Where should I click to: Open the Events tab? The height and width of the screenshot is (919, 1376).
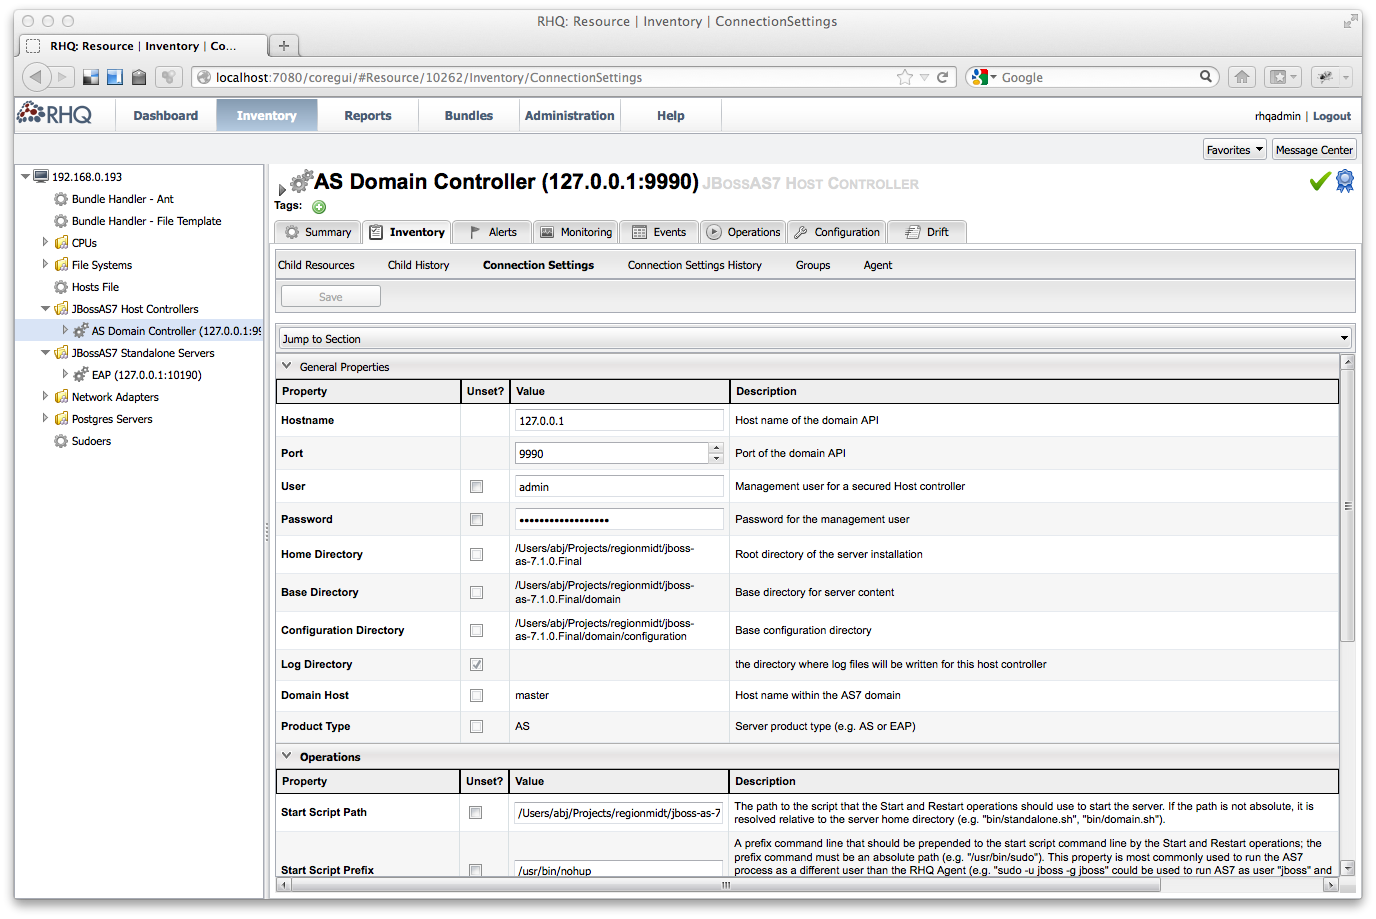coord(659,232)
